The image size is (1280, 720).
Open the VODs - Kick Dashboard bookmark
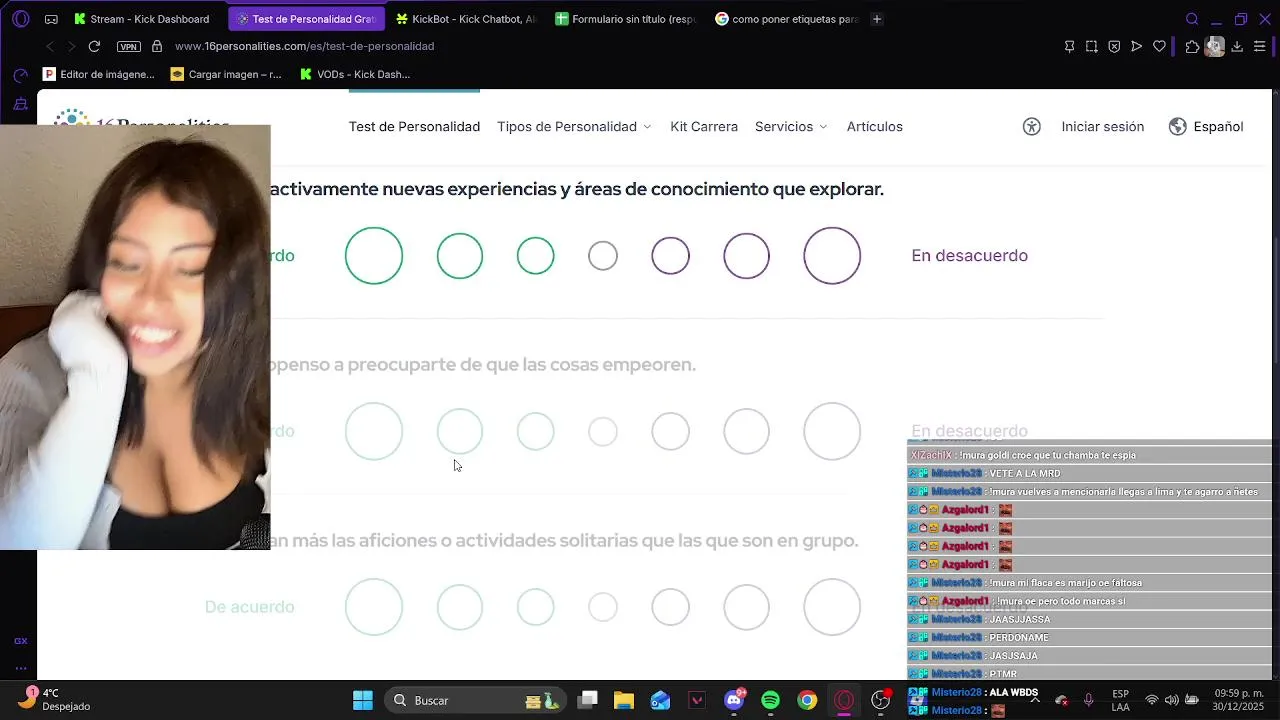[x=355, y=74]
